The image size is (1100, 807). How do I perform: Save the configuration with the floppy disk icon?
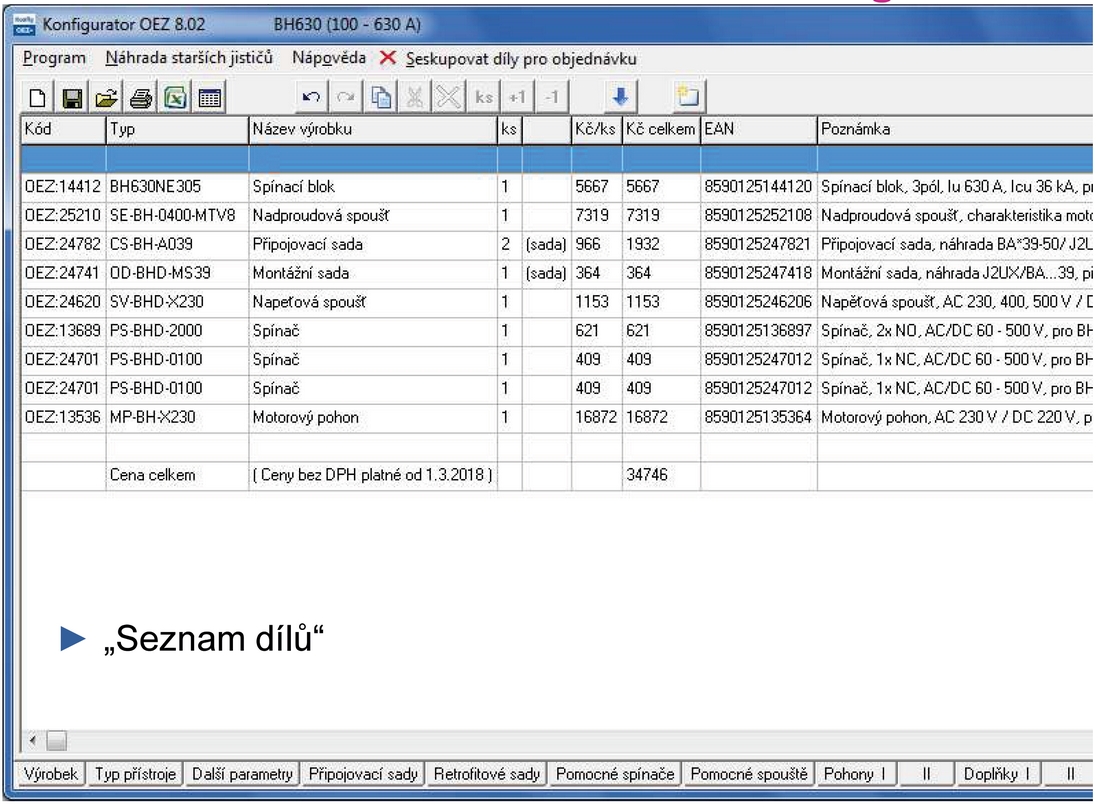coord(72,98)
